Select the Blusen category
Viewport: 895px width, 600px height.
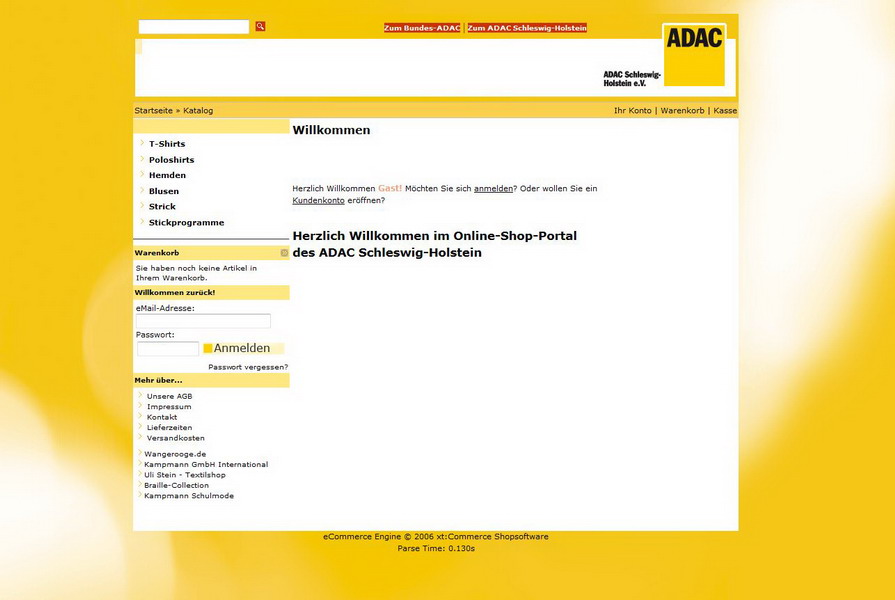click(x=164, y=191)
